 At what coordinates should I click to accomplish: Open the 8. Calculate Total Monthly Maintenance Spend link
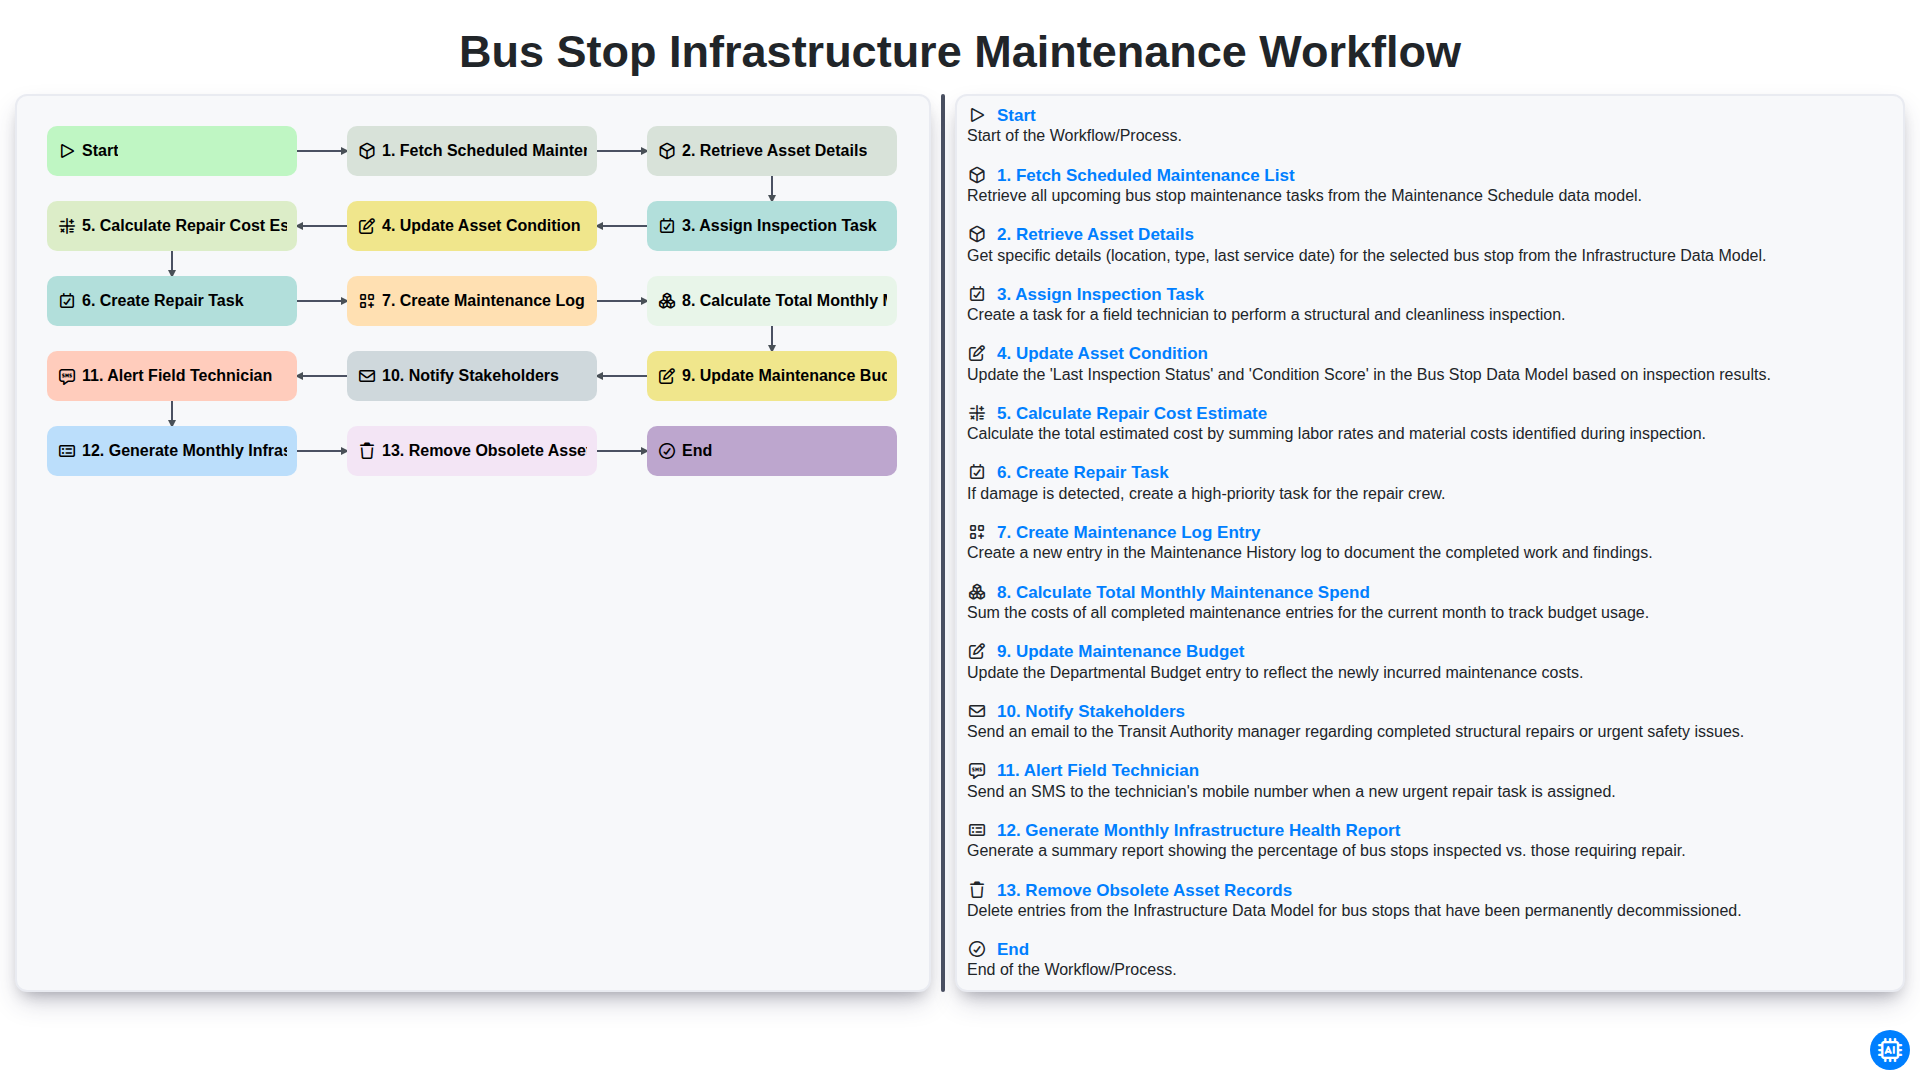tap(1183, 592)
